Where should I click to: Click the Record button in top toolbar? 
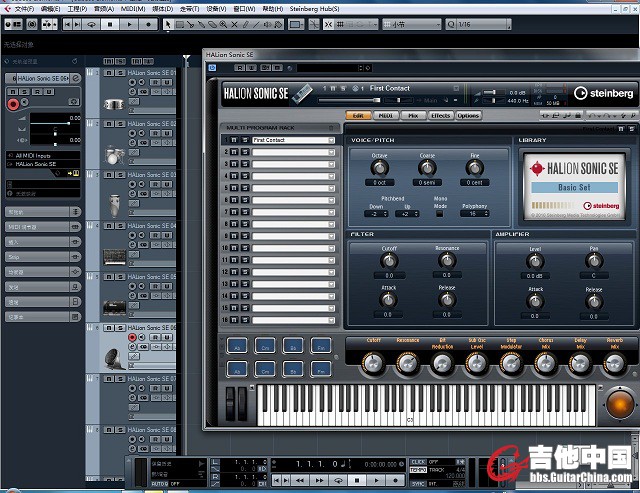point(148,23)
